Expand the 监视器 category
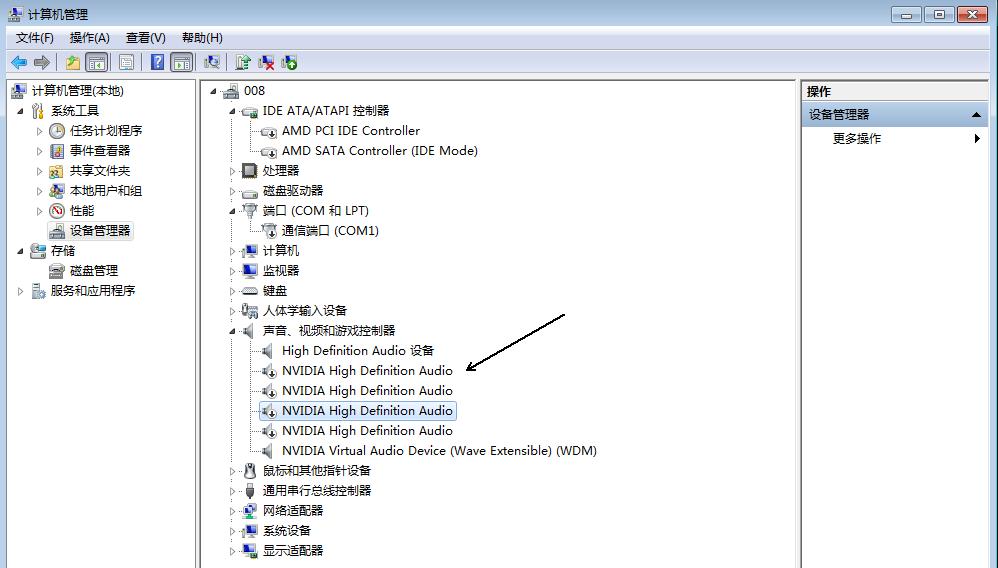The height and width of the screenshot is (568, 998). tap(232, 271)
